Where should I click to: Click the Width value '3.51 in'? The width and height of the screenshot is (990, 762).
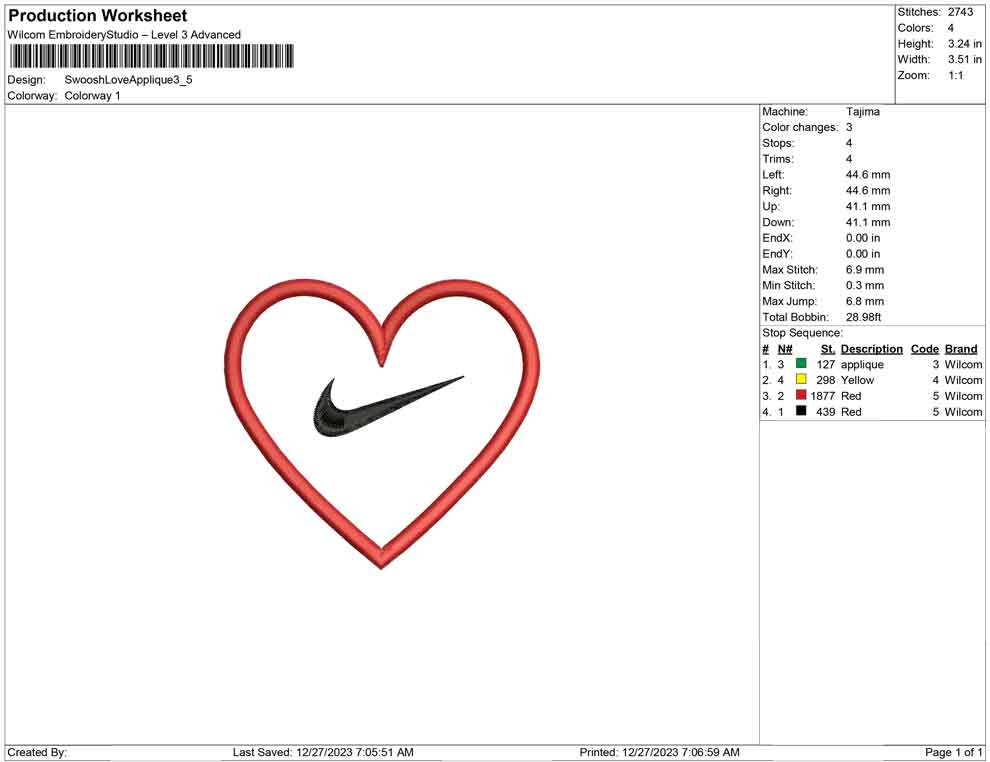(964, 59)
